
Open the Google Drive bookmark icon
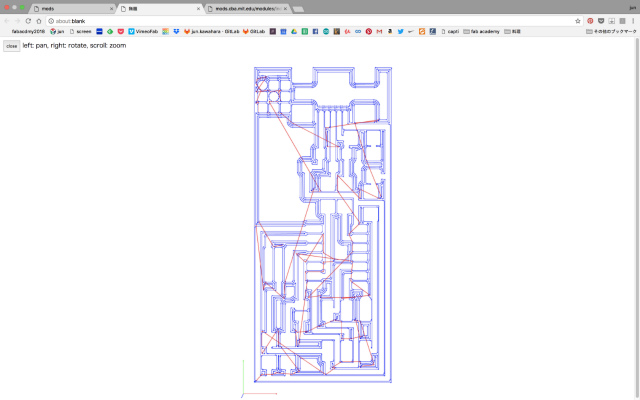[294, 31]
